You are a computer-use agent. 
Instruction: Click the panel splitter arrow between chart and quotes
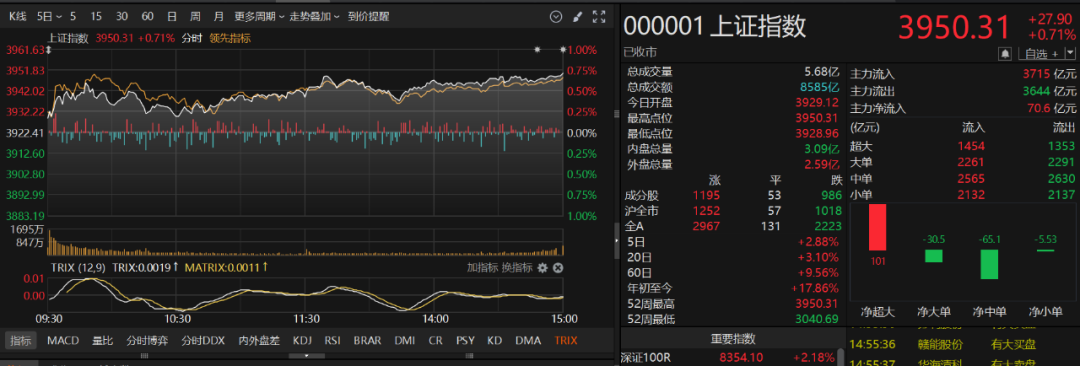click(x=616, y=240)
